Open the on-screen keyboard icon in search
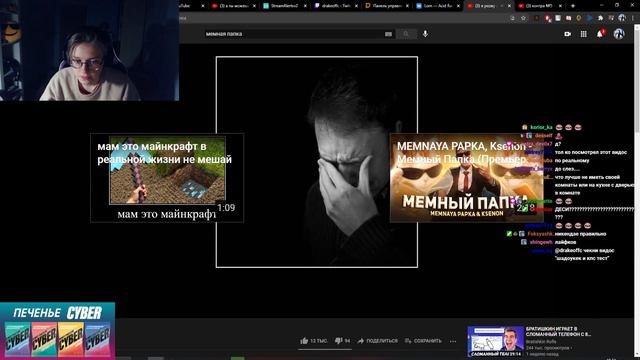The image size is (640, 360). [x=388, y=34]
